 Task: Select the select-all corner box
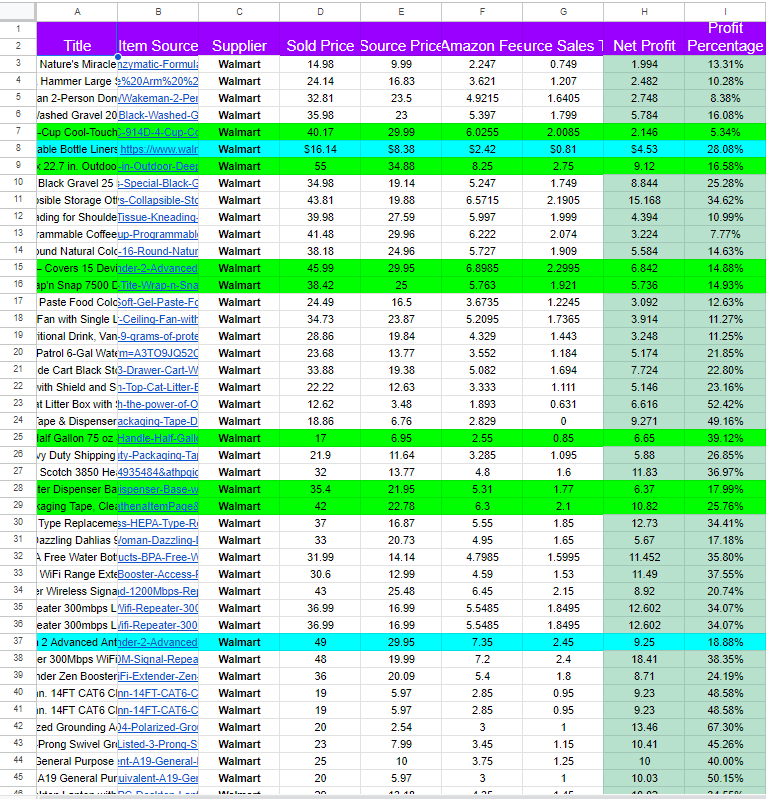tap(18, 11)
